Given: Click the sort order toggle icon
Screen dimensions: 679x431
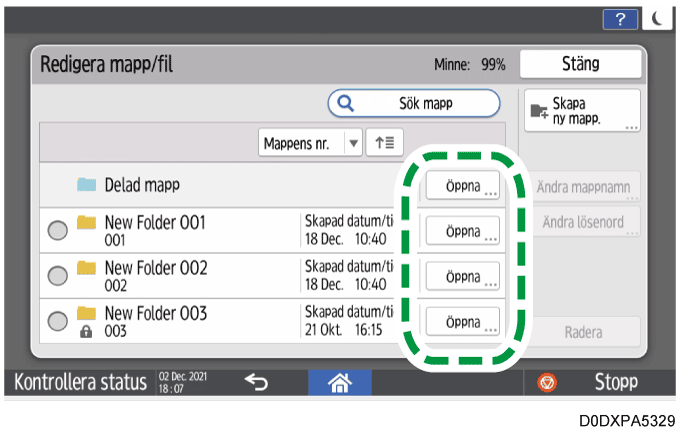Looking at the screenshot, I should tap(384, 143).
